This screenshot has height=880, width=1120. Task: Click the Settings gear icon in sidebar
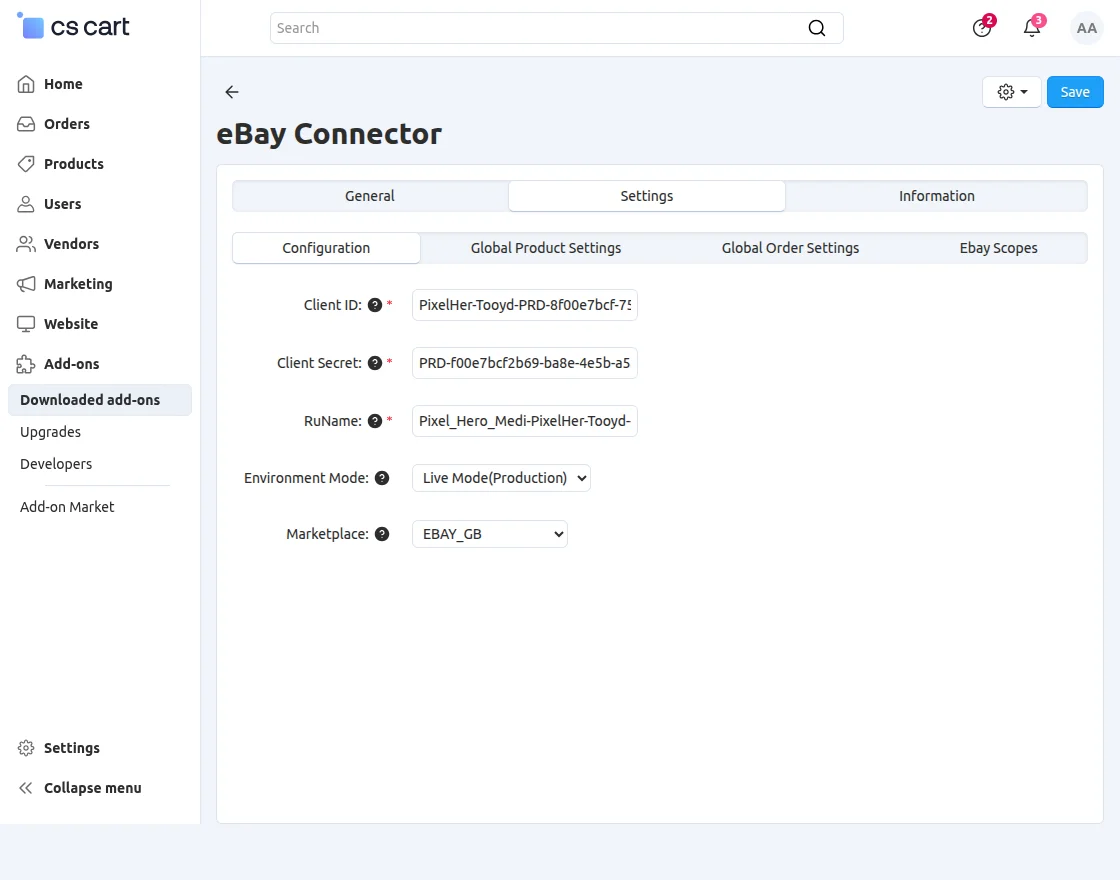point(26,748)
